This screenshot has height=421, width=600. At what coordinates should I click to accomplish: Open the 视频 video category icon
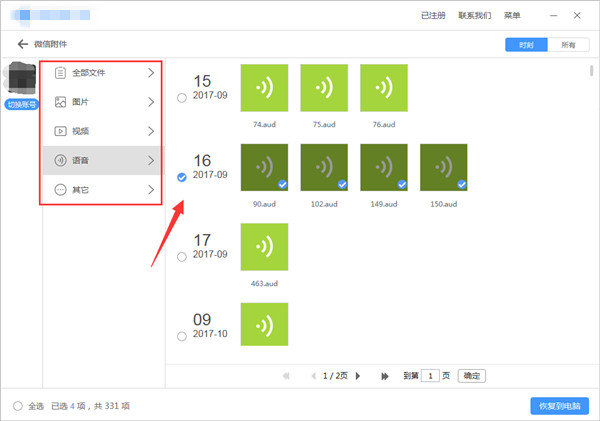[60, 131]
